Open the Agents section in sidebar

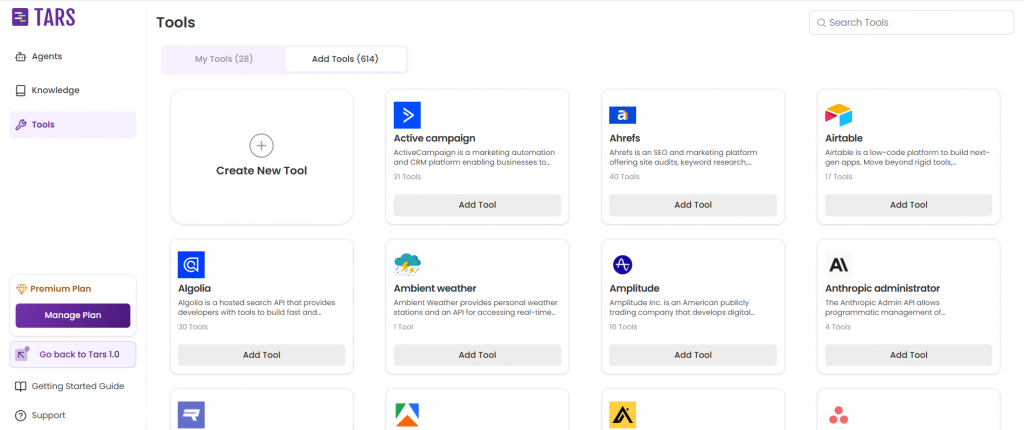(46, 56)
